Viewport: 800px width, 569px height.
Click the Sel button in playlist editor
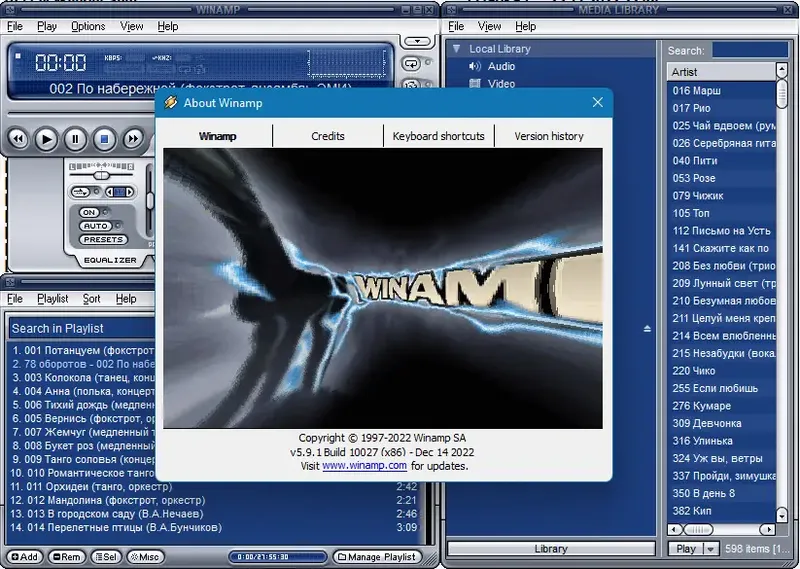[106, 557]
